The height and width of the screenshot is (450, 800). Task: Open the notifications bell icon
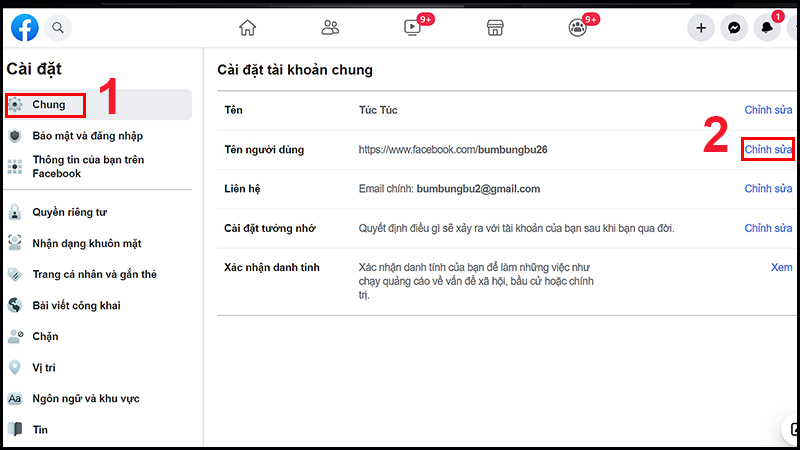[x=767, y=28]
